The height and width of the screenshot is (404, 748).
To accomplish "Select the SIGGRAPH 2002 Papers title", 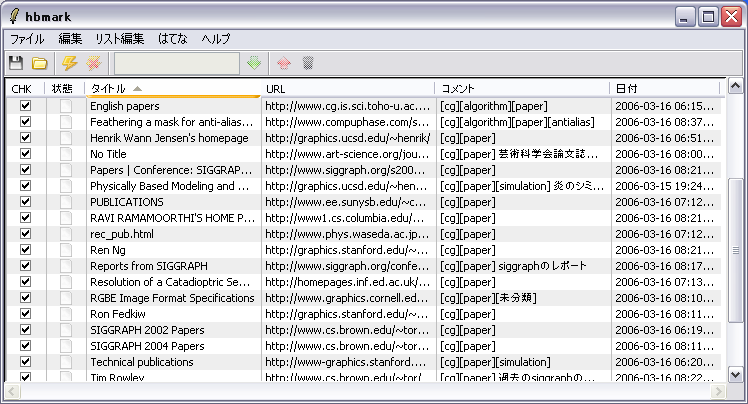I will pos(147,330).
